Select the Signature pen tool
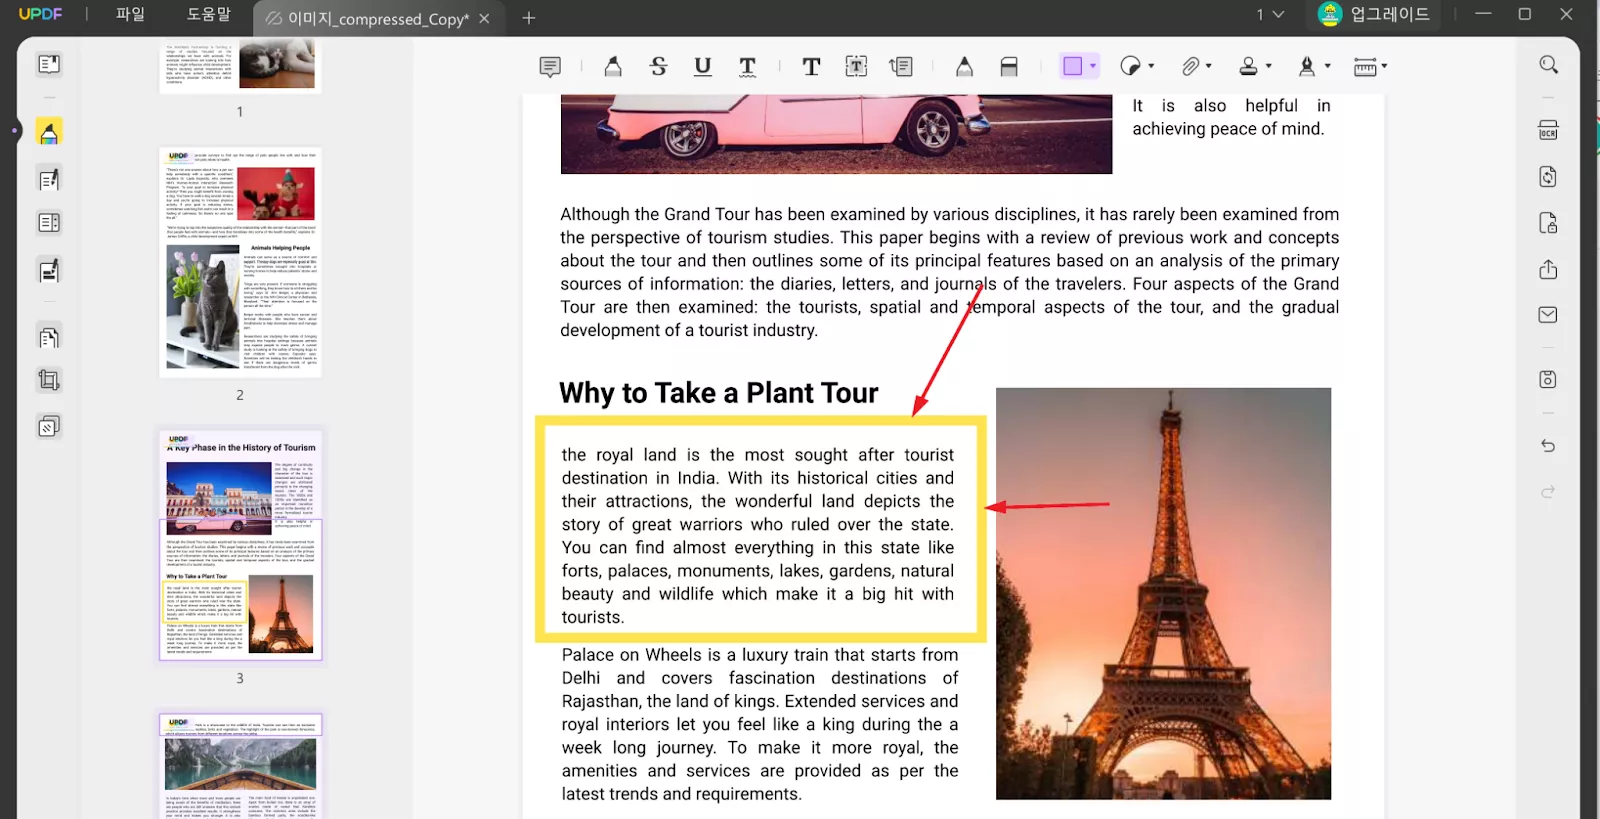This screenshot has height=819, width=1600. coord(1307,66)
